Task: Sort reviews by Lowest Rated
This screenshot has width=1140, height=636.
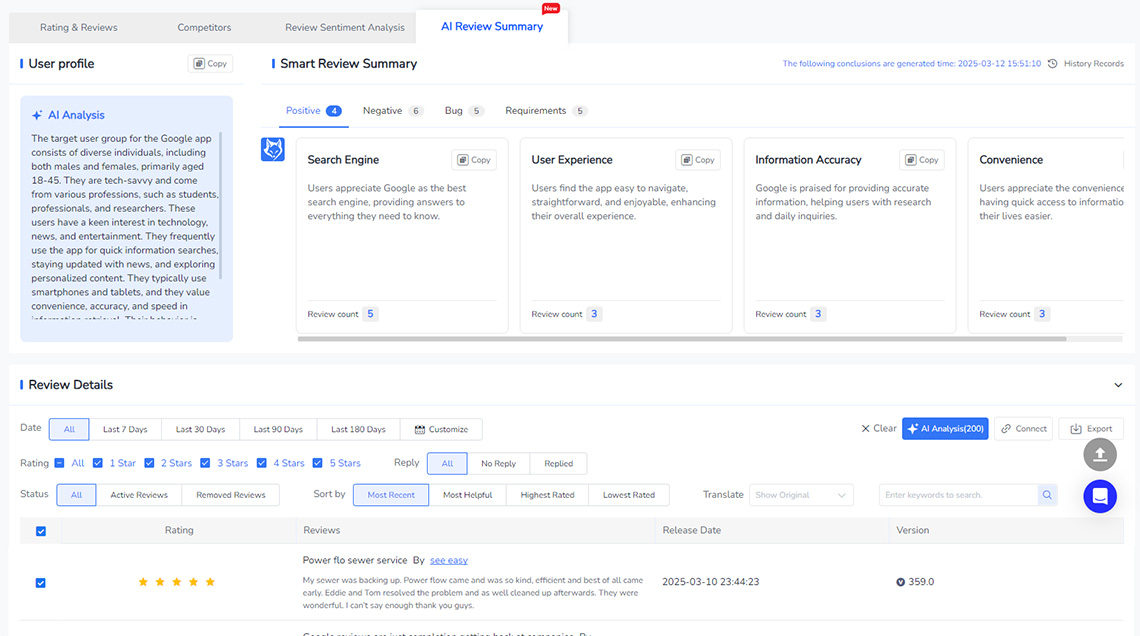Action: tap(629, 495)
